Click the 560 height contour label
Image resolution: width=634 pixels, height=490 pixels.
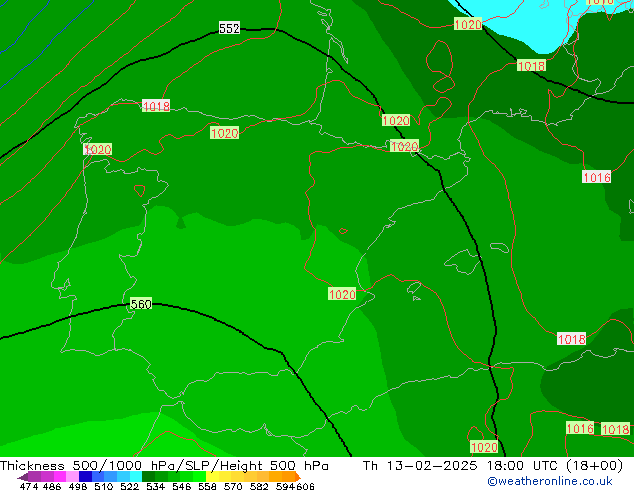[141, 304]
